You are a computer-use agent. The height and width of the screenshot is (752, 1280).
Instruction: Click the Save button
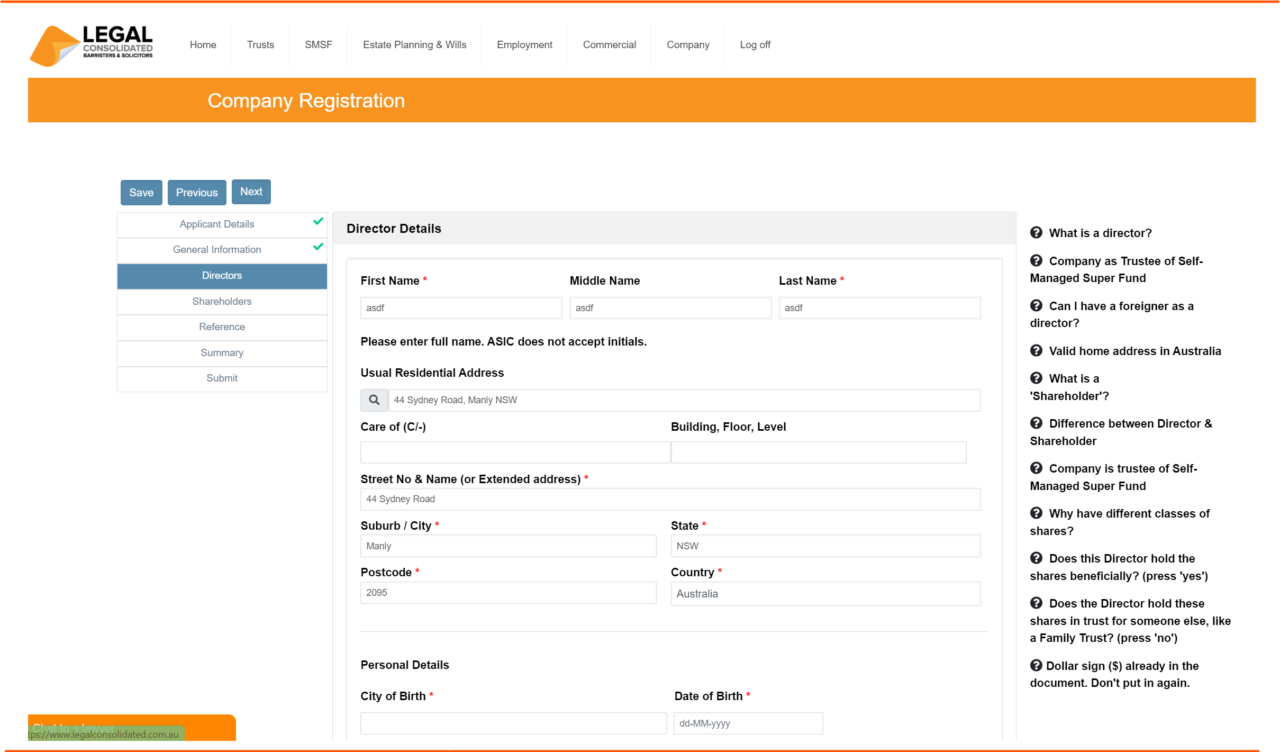141,192
